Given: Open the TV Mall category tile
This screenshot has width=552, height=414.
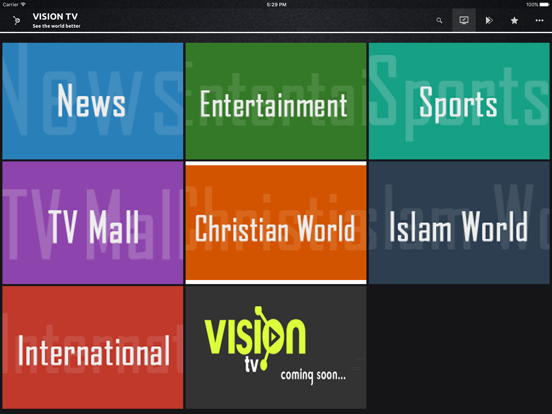Looking at the screenshot, I should pyautogui.click(x=93, y=222).
